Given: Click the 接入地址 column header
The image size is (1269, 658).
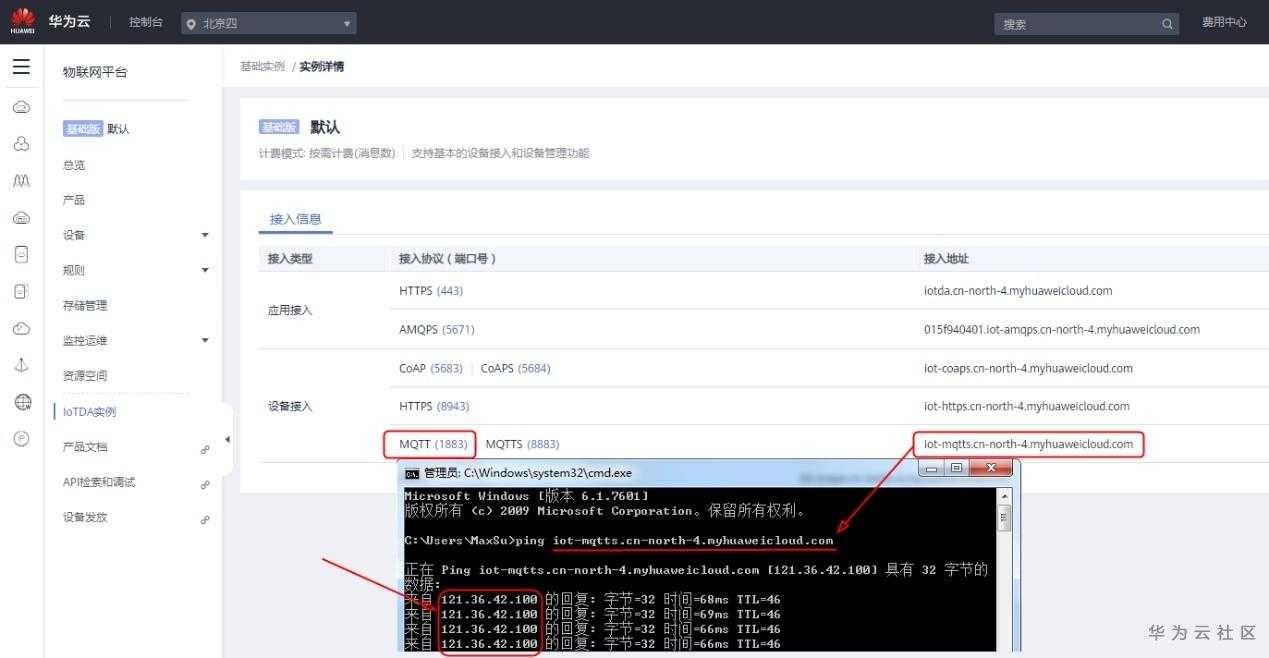Looking at the screenshot, I should (x=946, y=258).
